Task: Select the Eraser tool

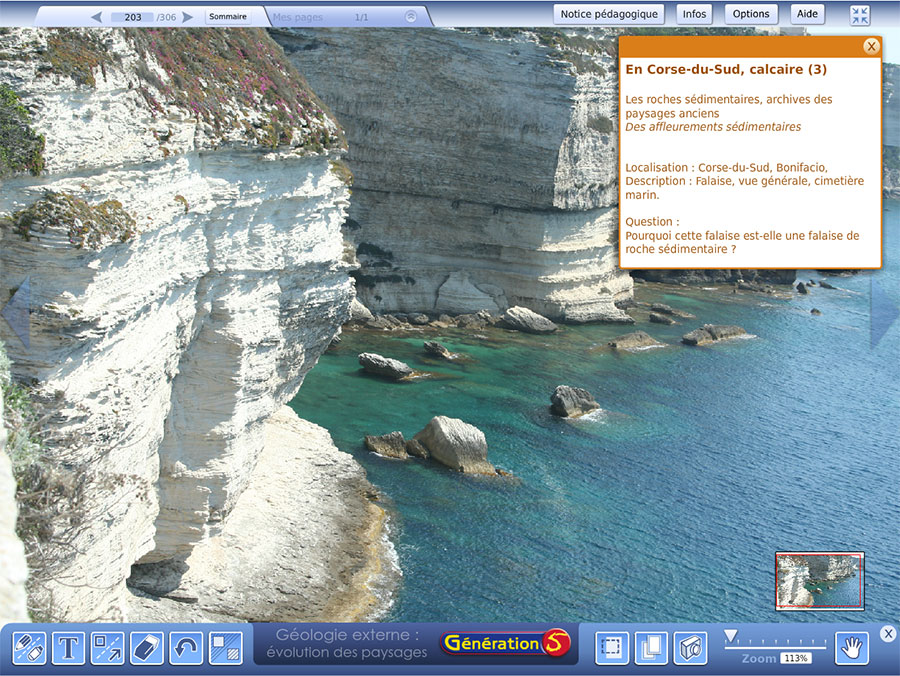Action: (146, 648)
